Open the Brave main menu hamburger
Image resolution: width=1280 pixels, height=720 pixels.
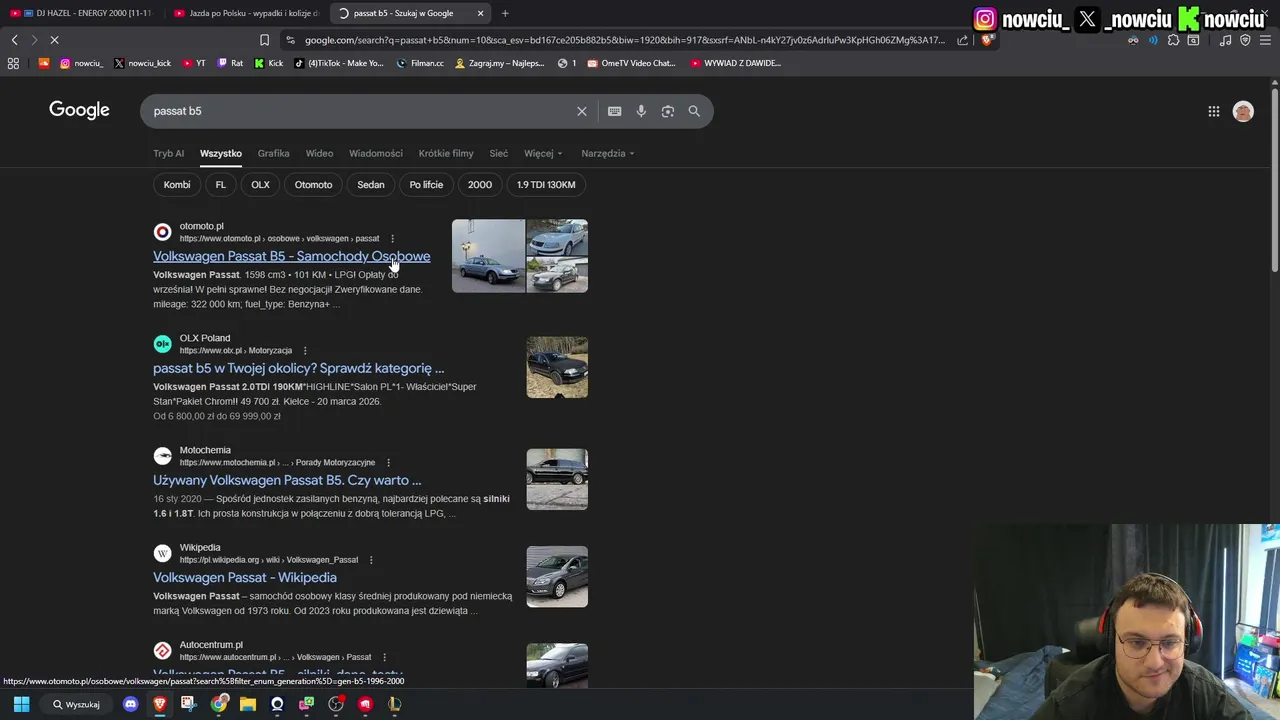pos(1265,40)
